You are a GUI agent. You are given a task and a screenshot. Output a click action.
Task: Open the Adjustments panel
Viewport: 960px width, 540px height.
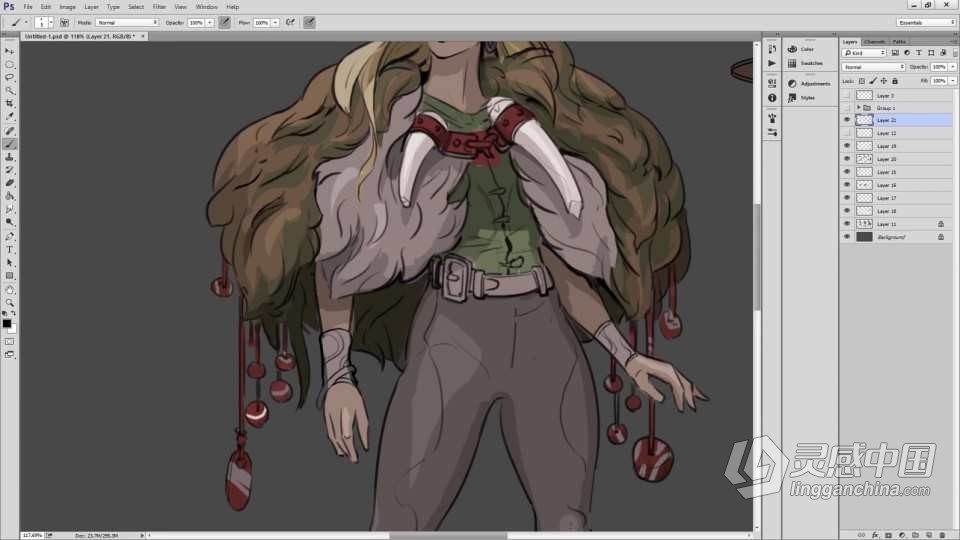point(810,83)
